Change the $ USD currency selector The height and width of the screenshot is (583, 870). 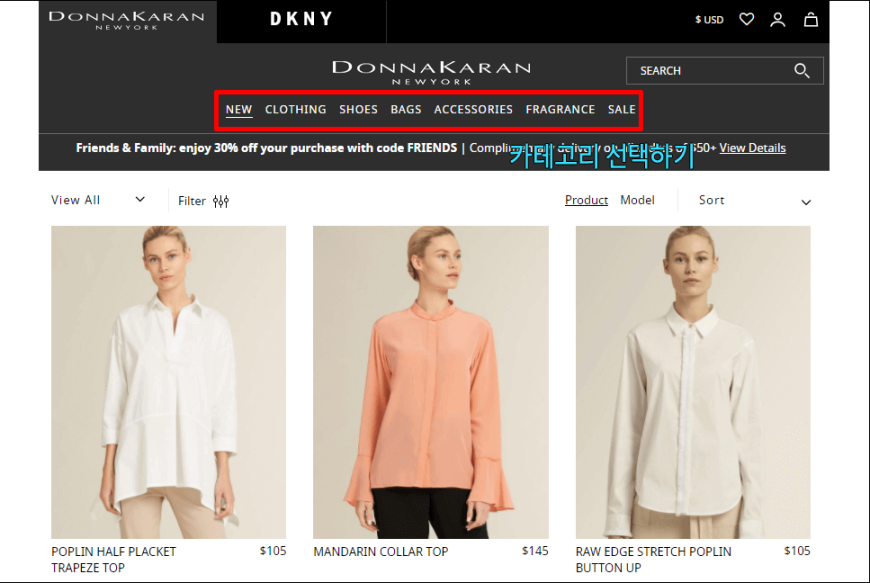(709, 20)
